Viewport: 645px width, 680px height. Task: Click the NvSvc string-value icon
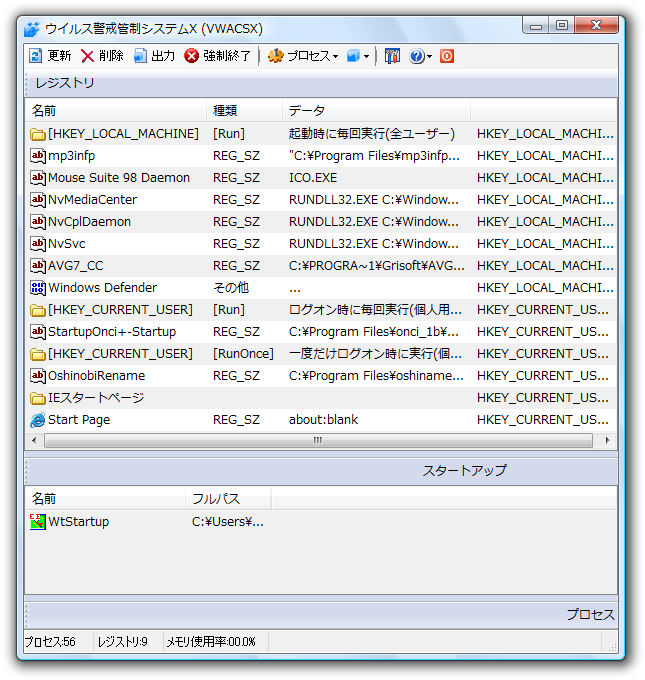(38, 244)
